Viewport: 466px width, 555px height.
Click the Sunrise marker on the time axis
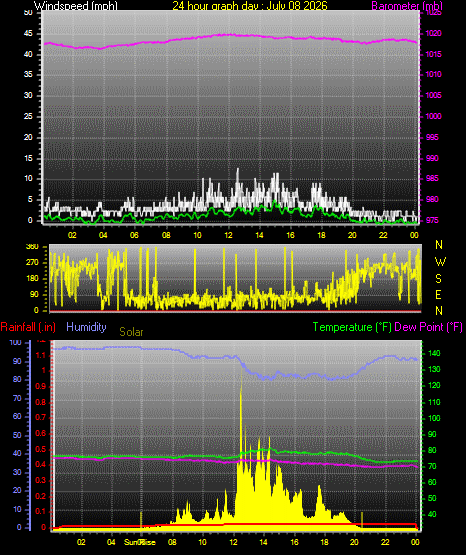pyautogui.click(x=140, y=542)
